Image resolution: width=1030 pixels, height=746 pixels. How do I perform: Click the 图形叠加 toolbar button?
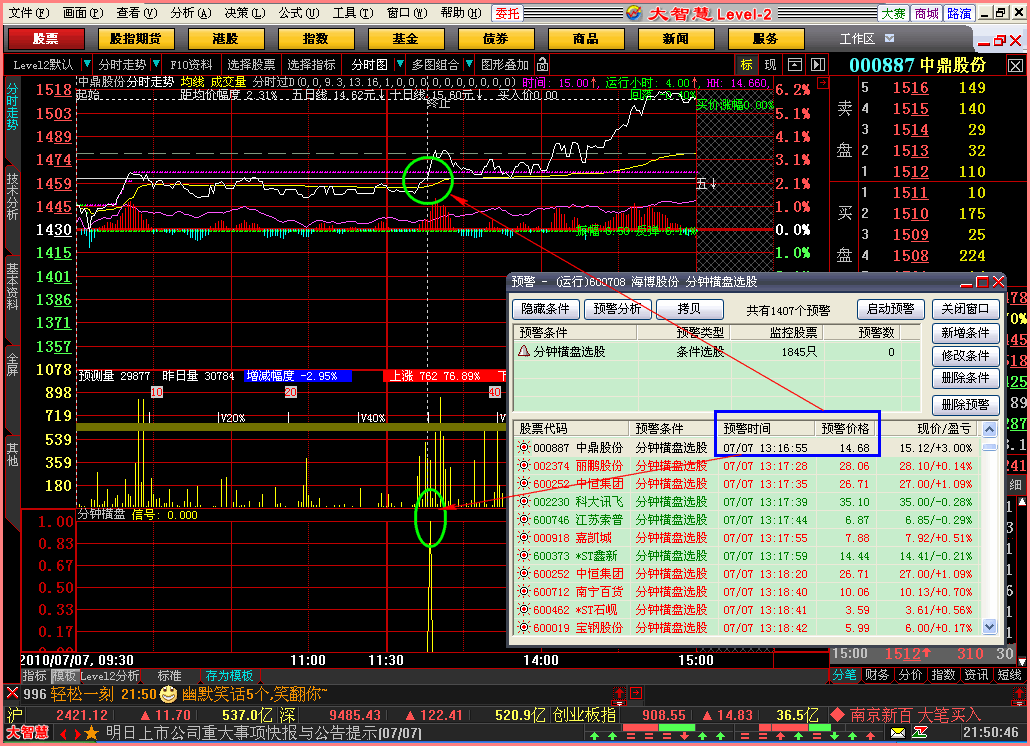click(x=504, y=64)
